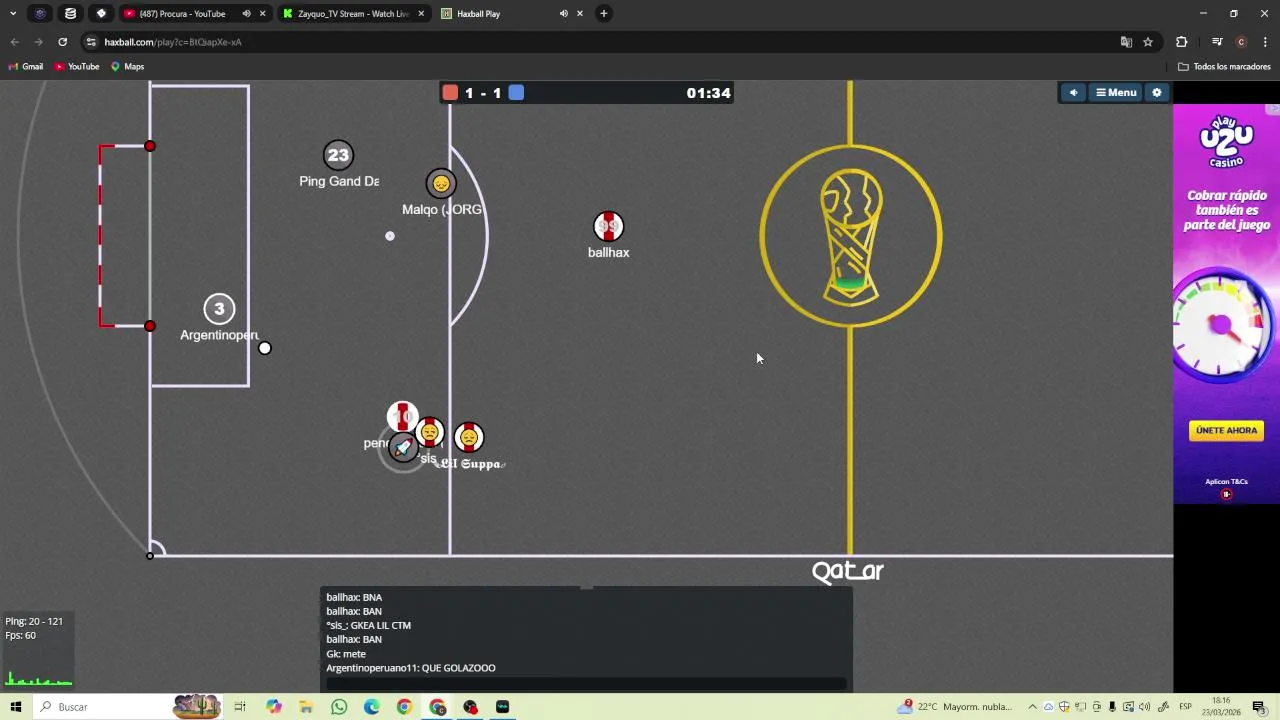This screenshot has width=1280, height=720.
Task: Mute audio on the YouTube tab
Action: click(246, 14)
